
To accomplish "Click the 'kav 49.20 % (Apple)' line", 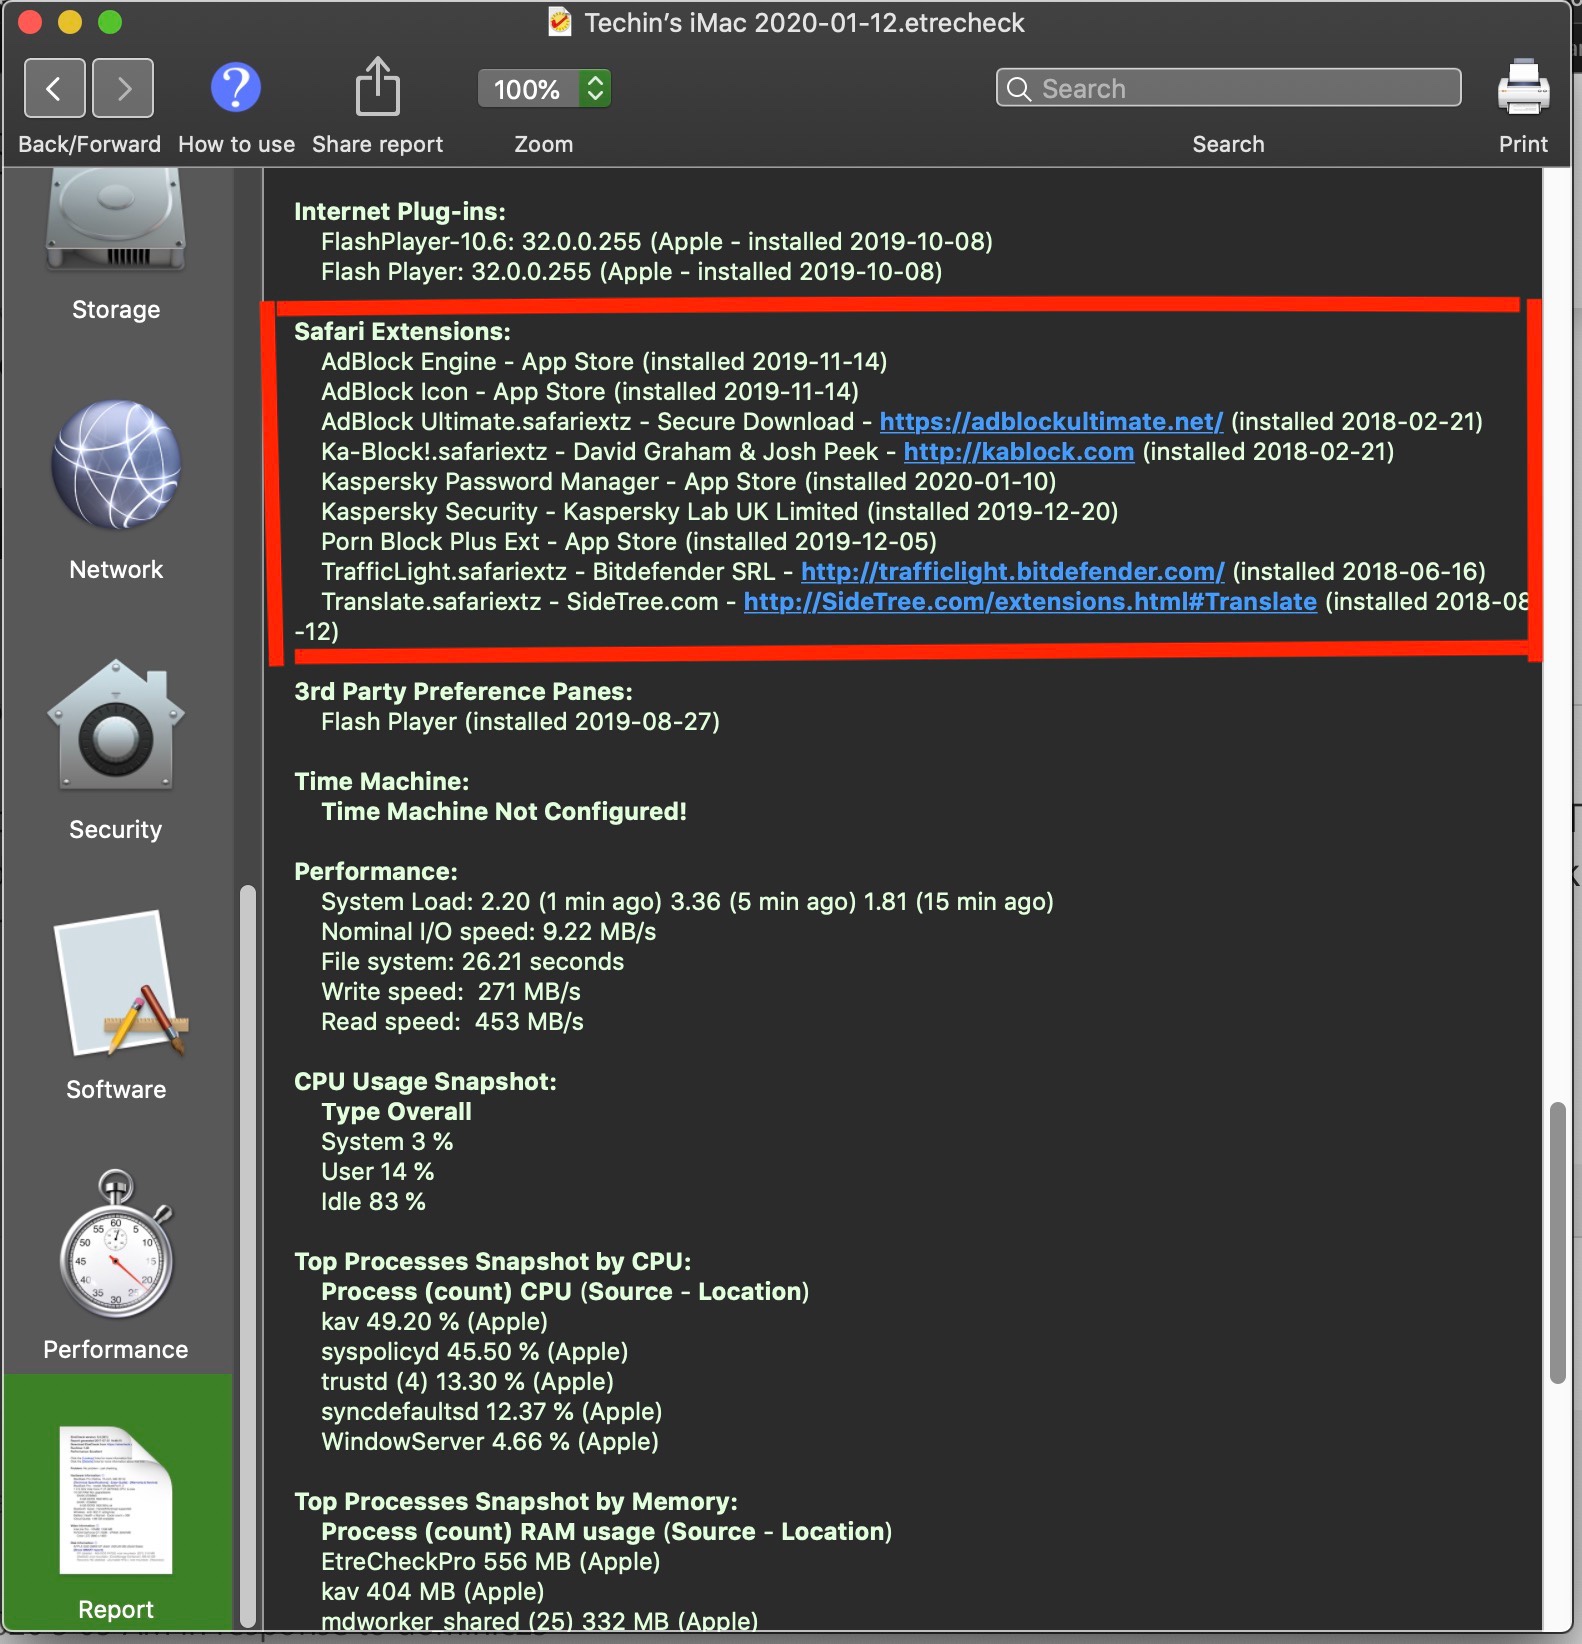I will click(x=434, y=1322).
